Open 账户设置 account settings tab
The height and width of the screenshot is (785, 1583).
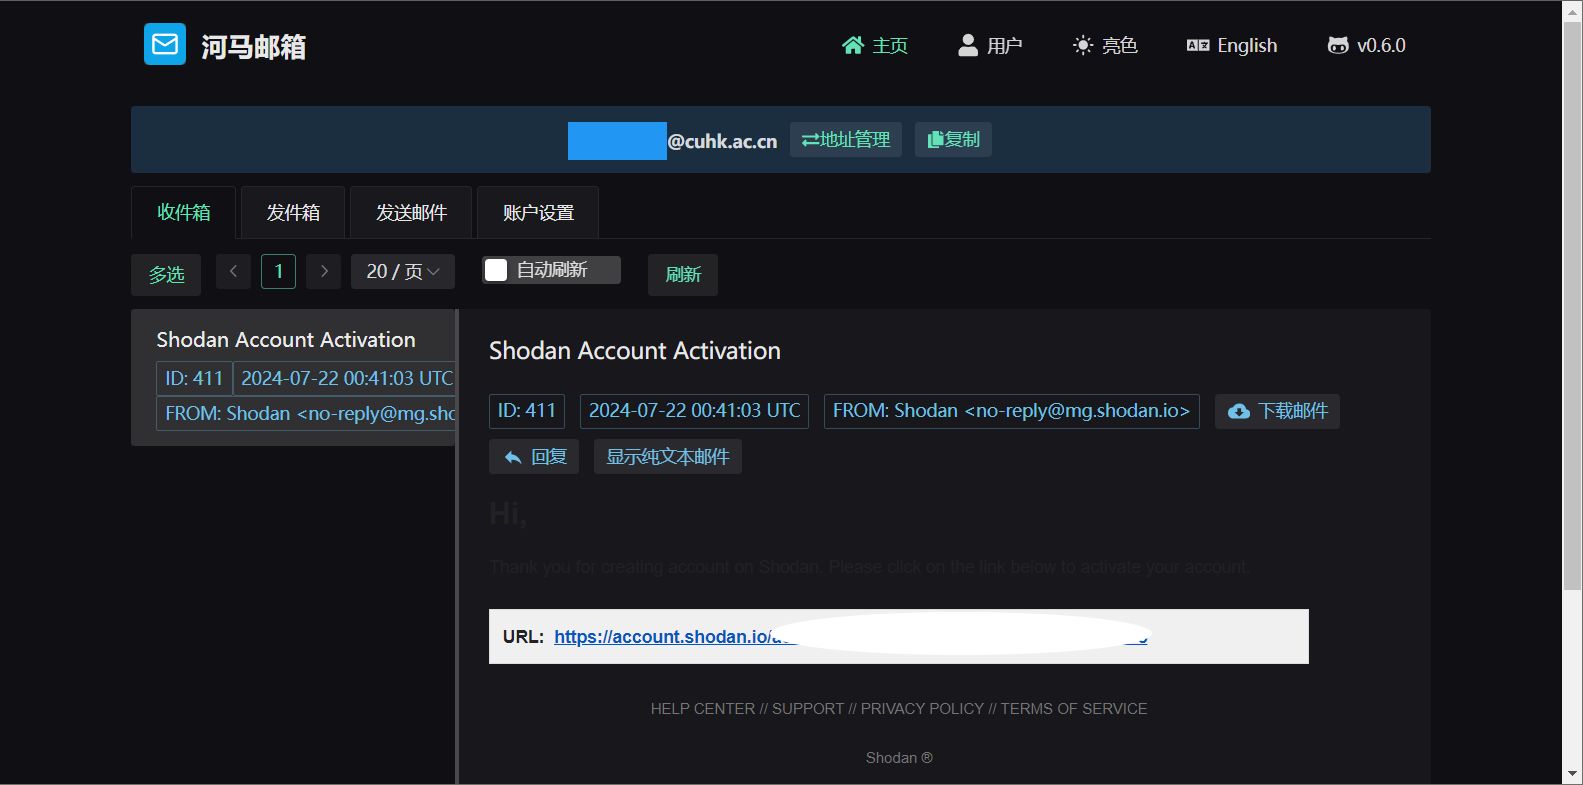pos(538,212)
